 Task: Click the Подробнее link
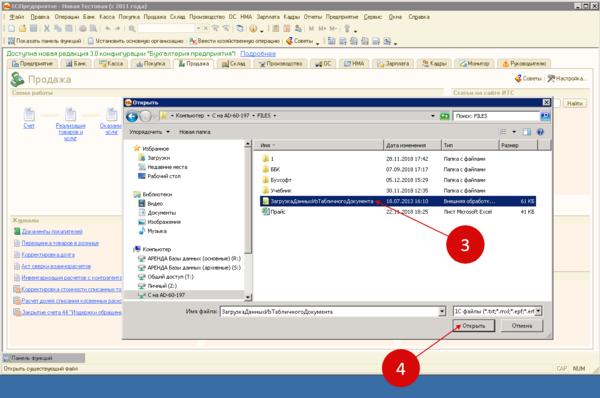click(258, 54)
